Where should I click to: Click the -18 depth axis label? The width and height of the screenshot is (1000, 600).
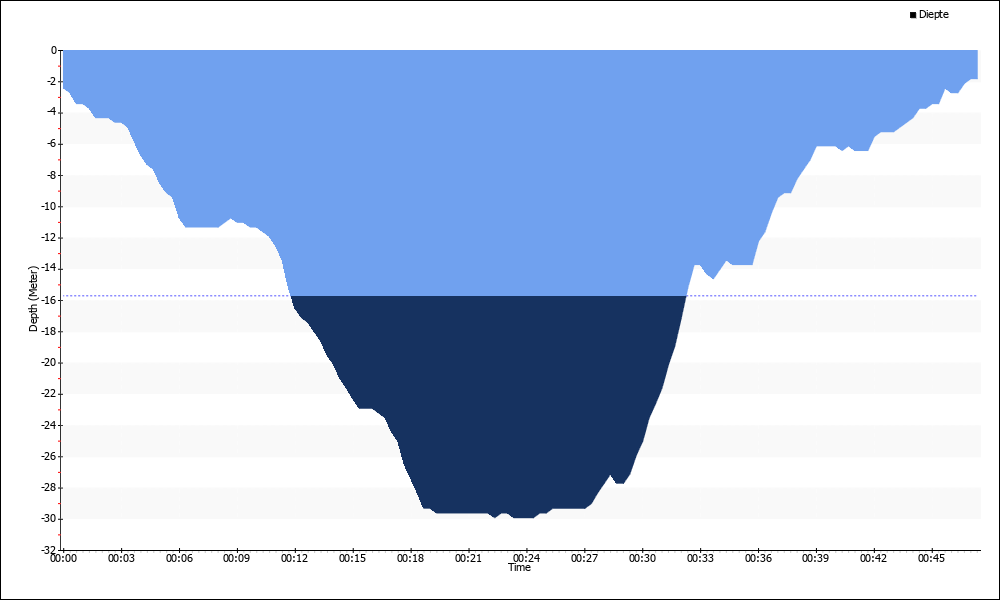click(x=50, y=331)
